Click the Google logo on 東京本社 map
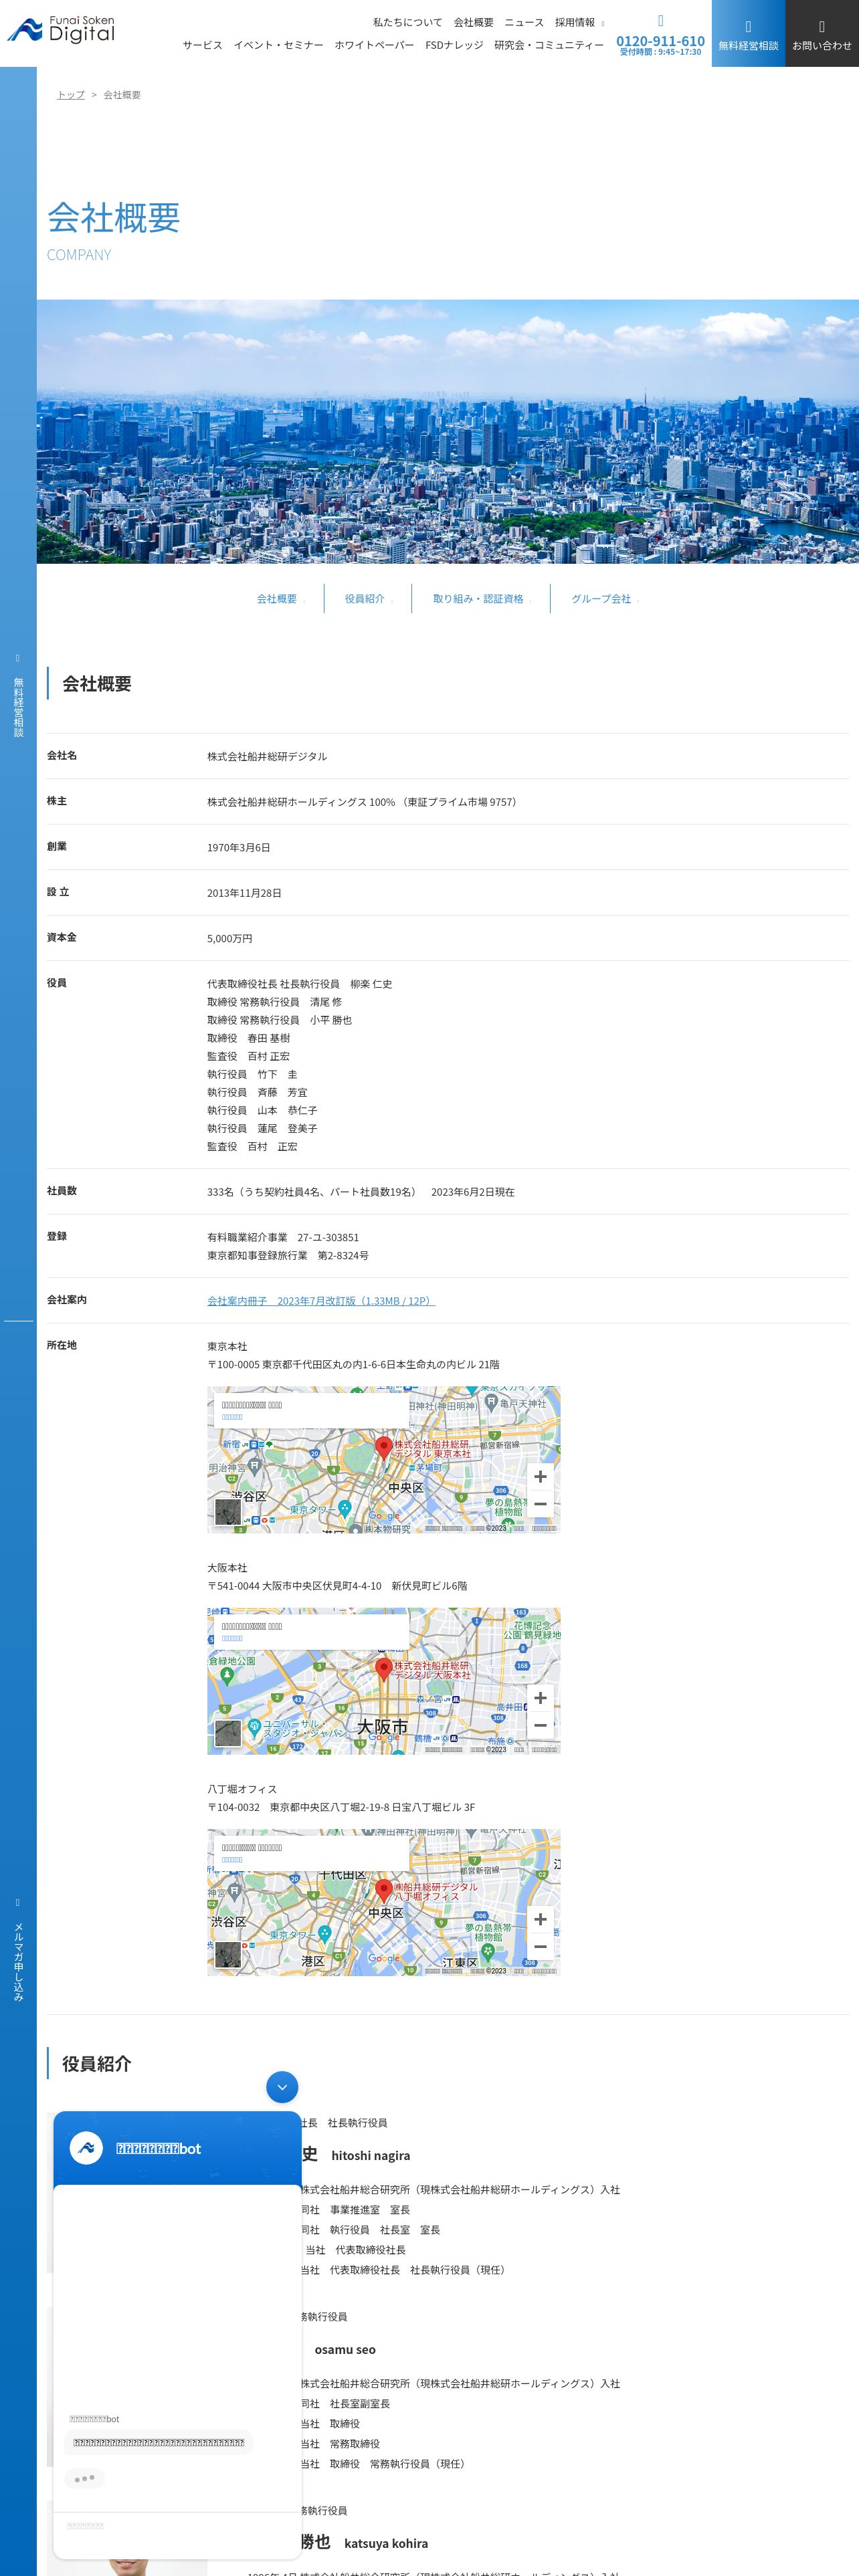The image size is (859, 2576). click(384, 1516)
